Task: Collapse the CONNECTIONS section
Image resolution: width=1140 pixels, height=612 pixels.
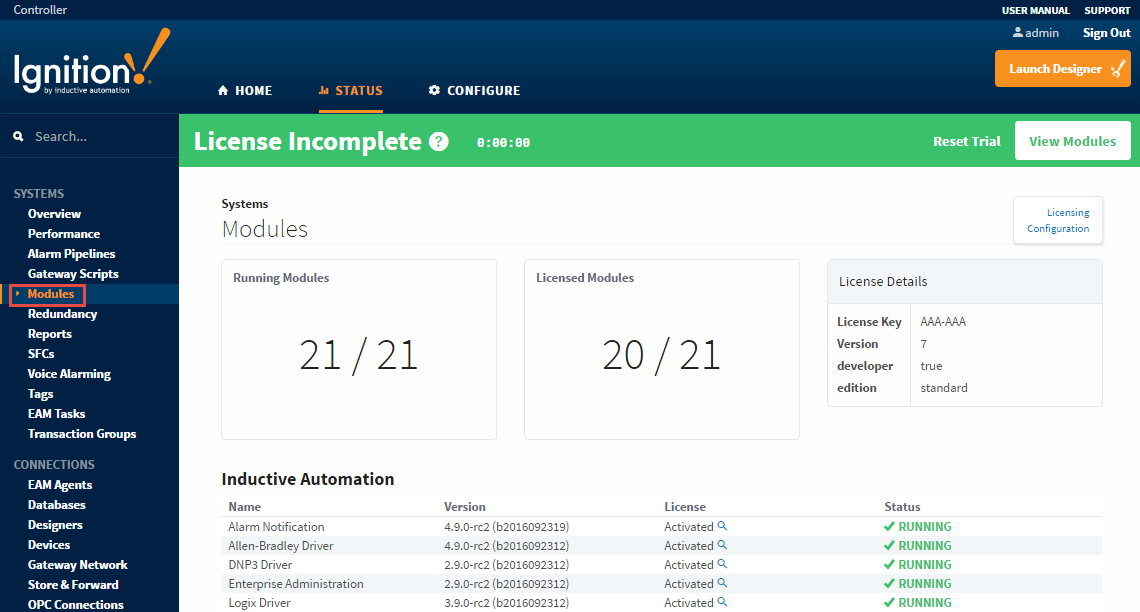Action: (54, 464)
